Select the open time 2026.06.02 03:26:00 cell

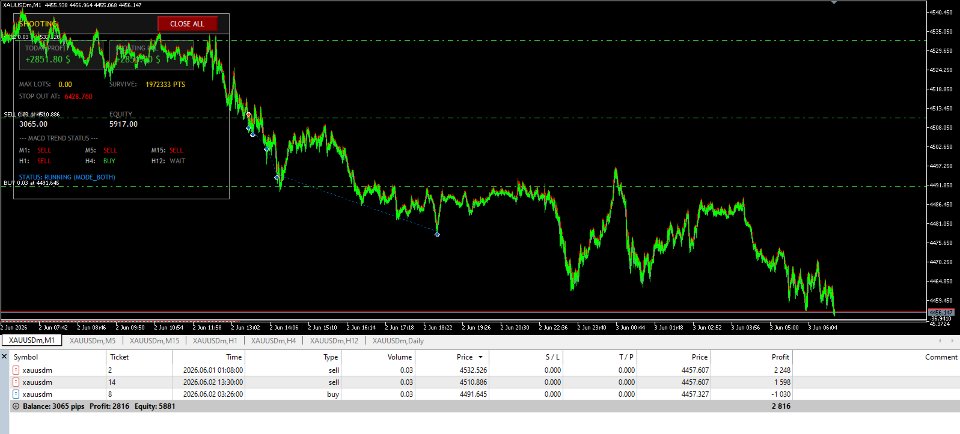pyautogui.click(x=213, y=395)
